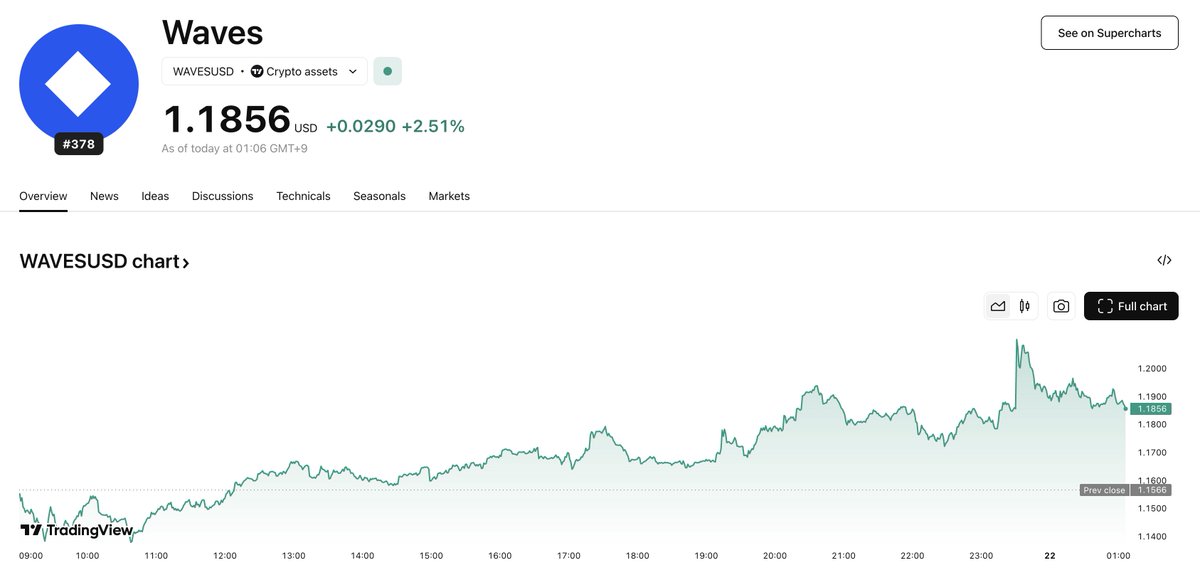Switch to candlestick chart view
Screen dimensions: 1200x580
coord(1024,307)
